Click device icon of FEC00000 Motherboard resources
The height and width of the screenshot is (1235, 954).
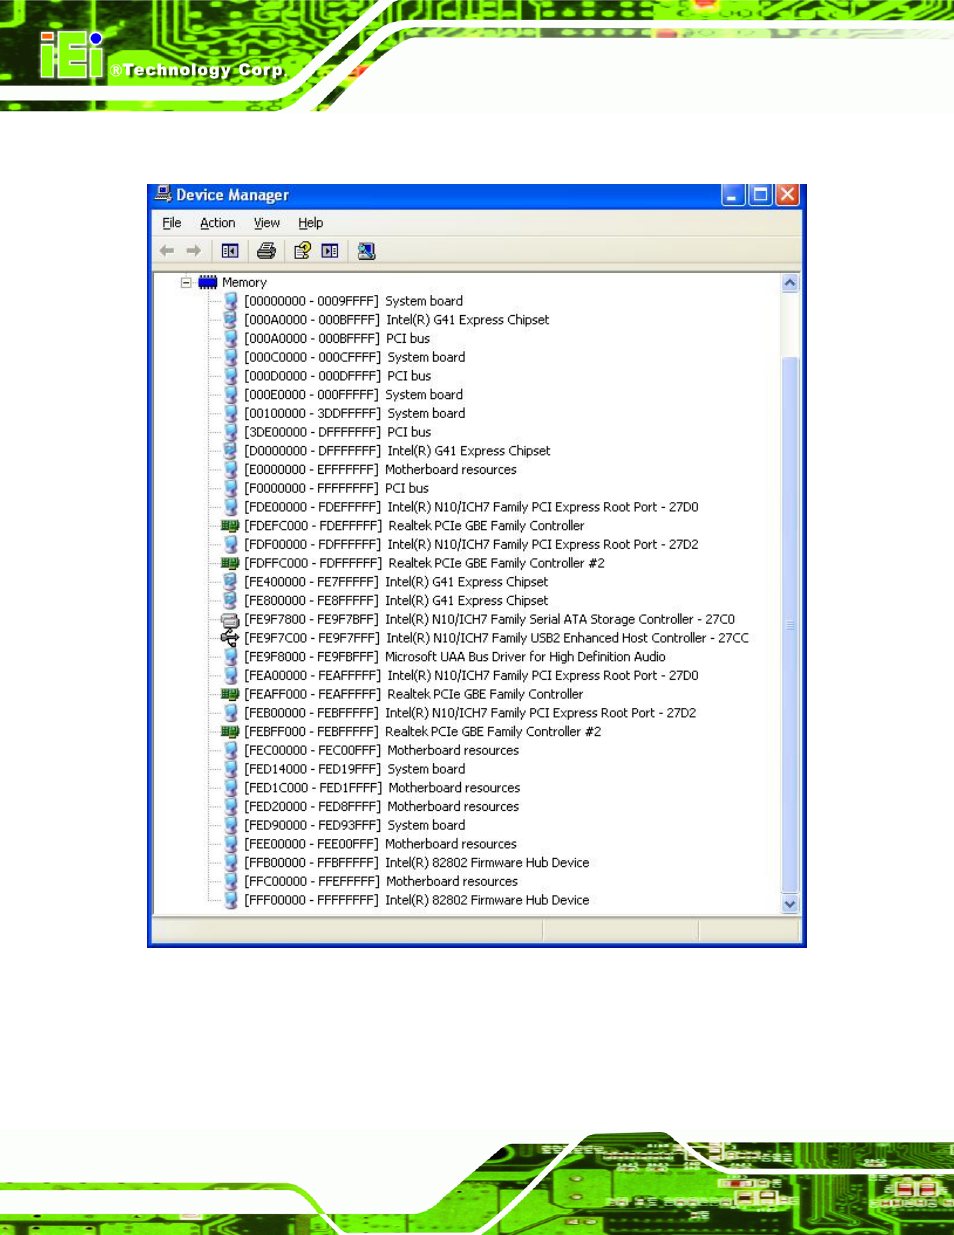(x=231, y=750)
